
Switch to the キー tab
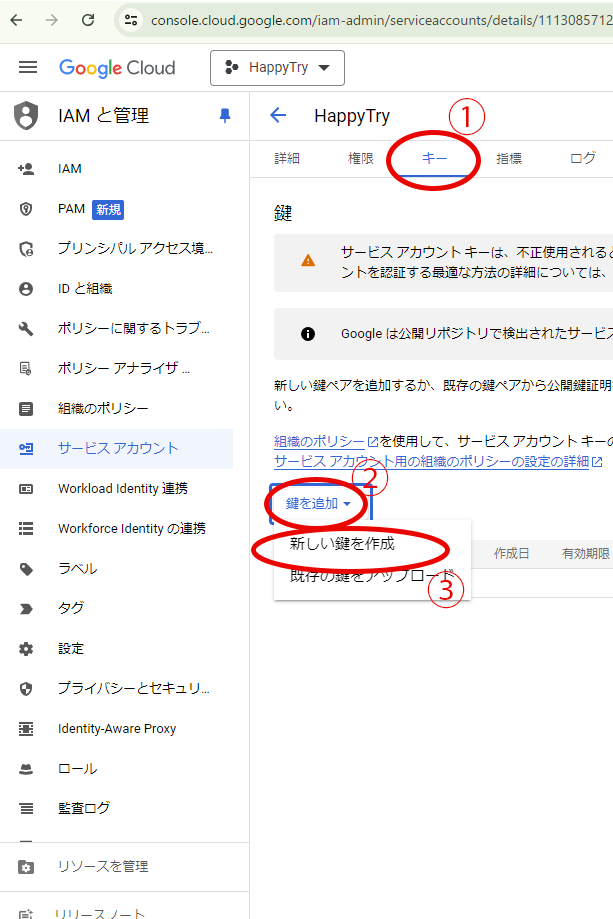tap(434, 158)
